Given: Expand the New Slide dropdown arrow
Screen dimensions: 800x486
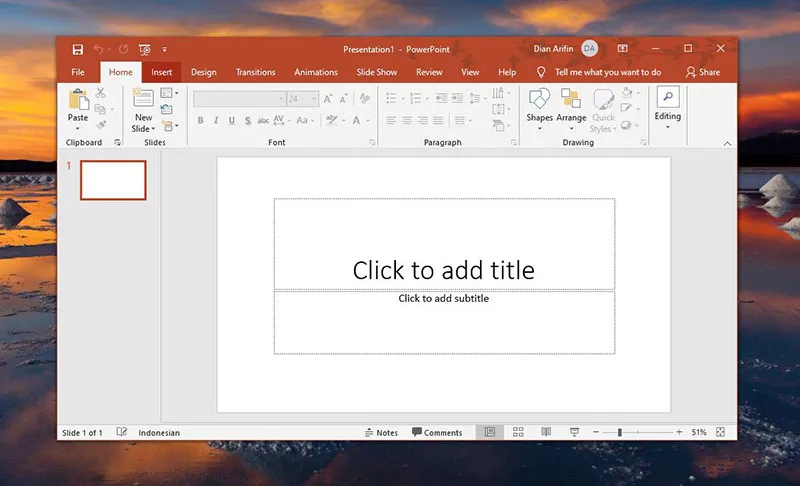Looking at the screenshot, I should [x=143, y=129].
